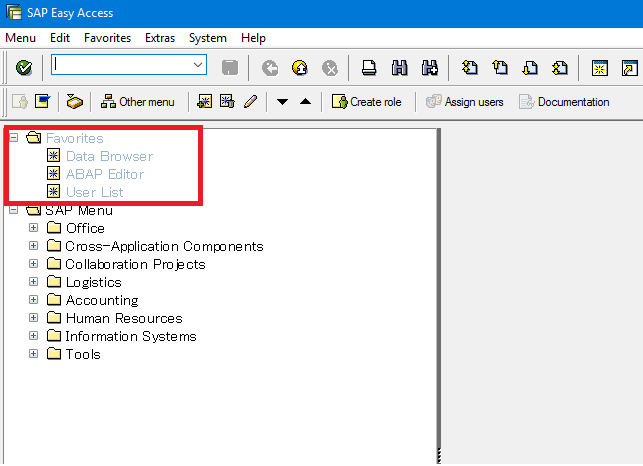Click the Generate Shortcut icon
Viewport: 643px width, 466px height.
coord(629,68)
